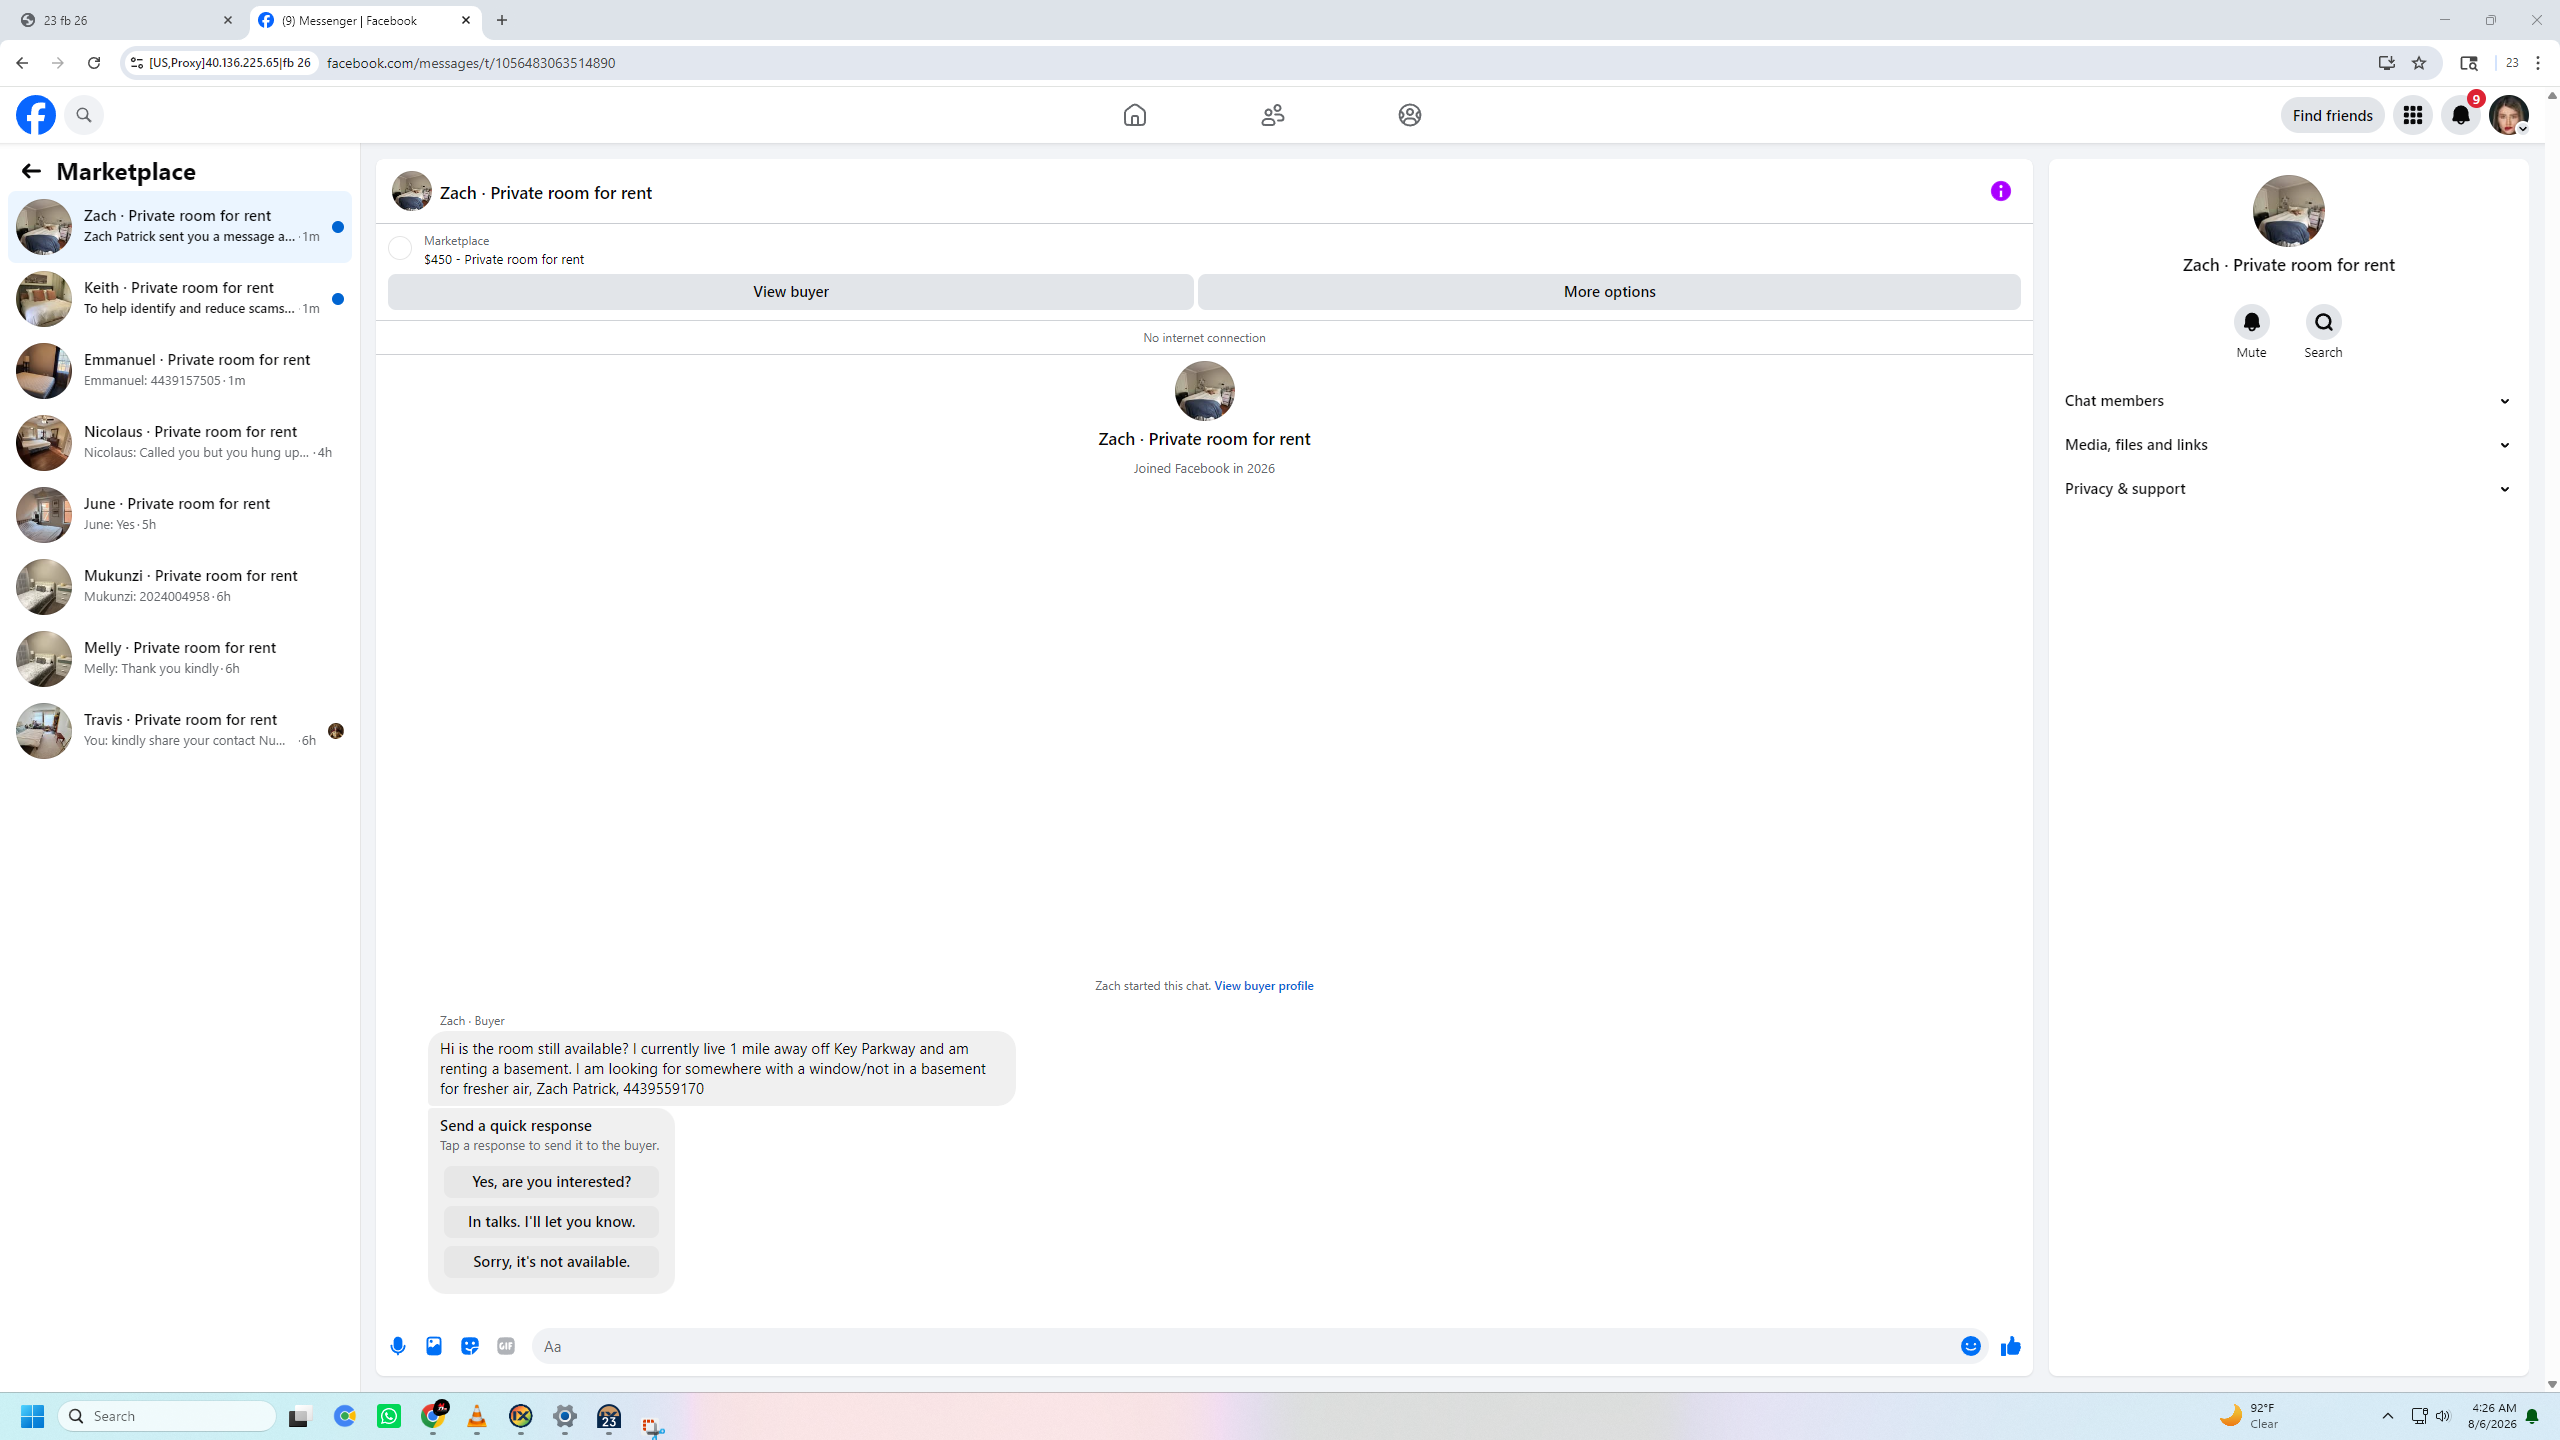The width and height of the screenshot is (2560, 1440).
Task: Expand Media, files and links section
Action: click(x=2288, y=445)
